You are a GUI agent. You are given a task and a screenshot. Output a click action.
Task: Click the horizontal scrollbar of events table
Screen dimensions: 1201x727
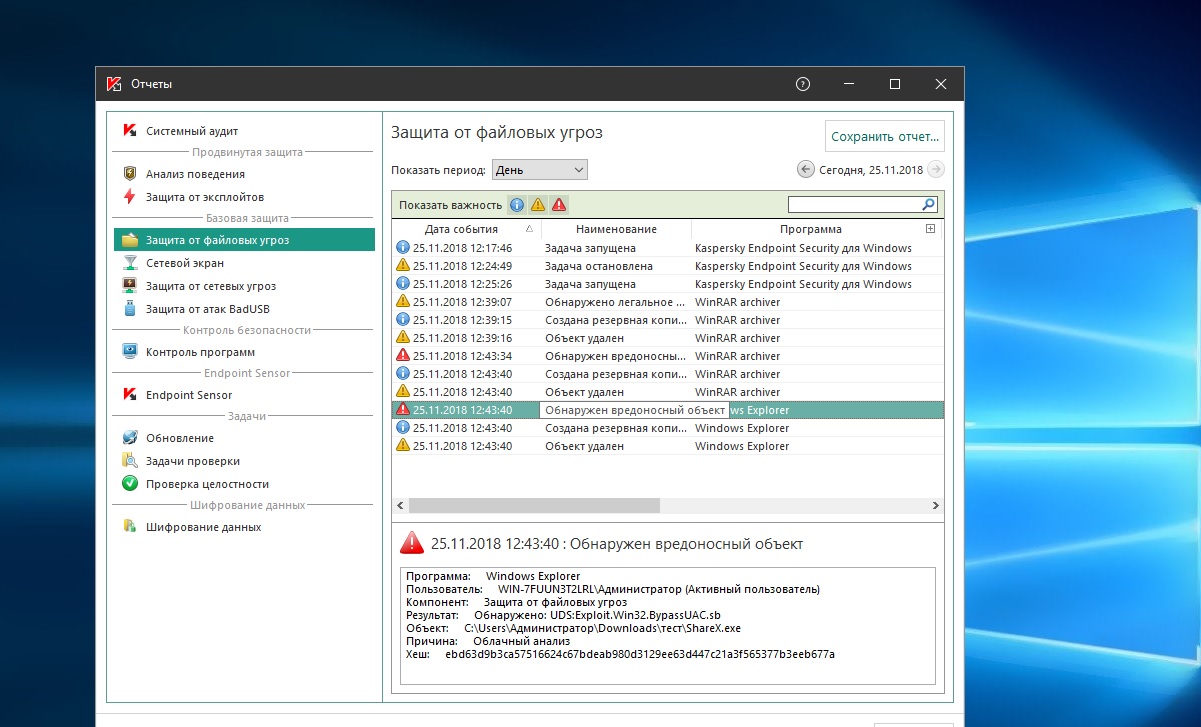(x=534, y=506)
